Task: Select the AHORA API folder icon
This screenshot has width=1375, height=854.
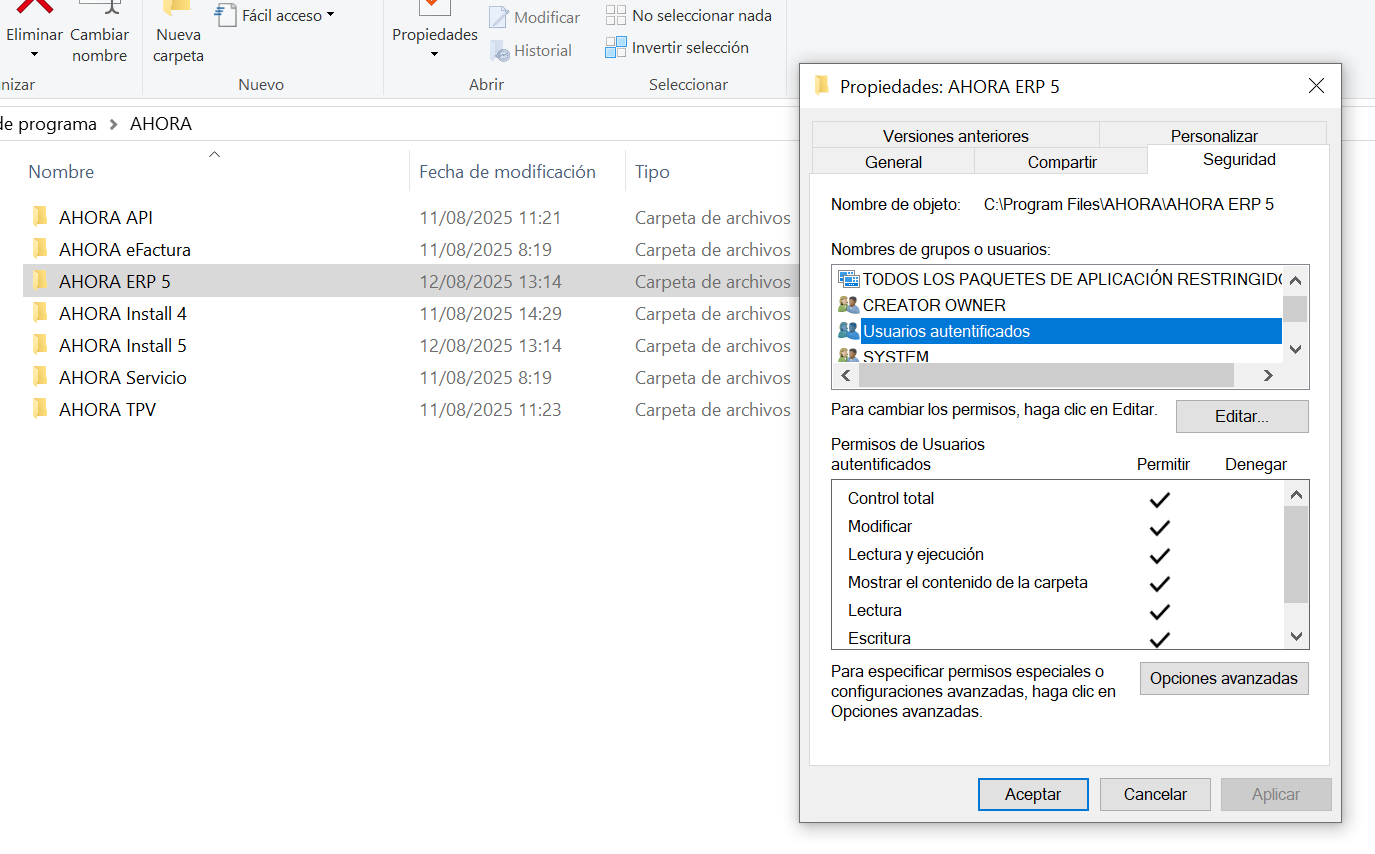Action: pyautogui.click(x=40, y=217)
